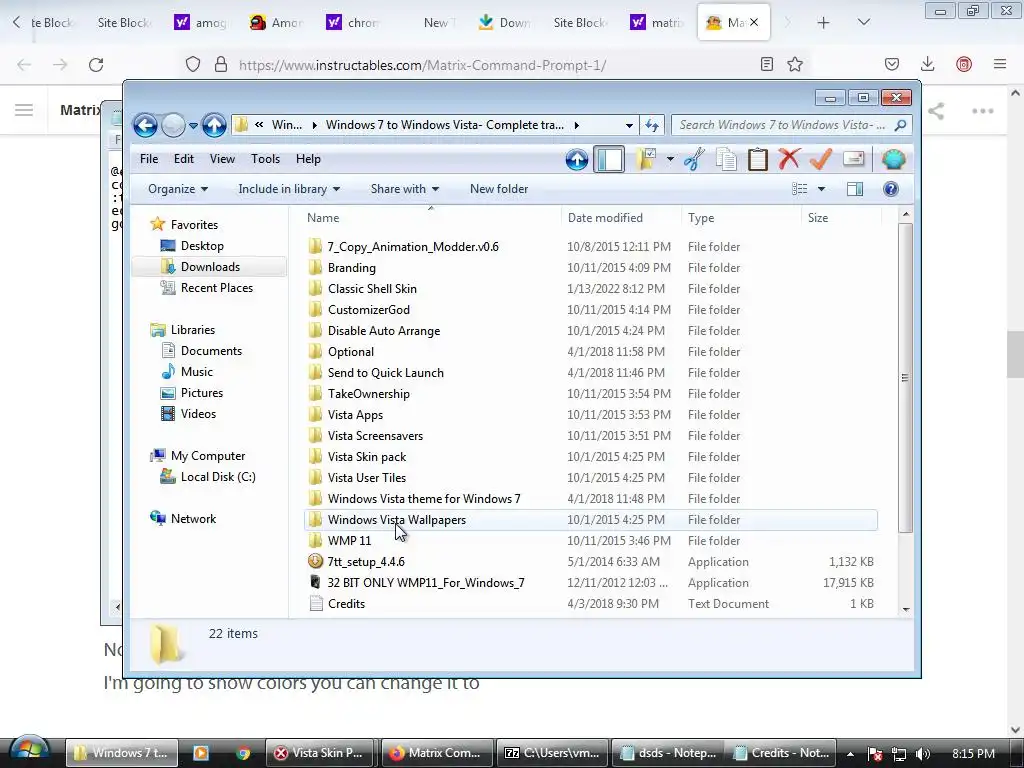
Task: Select the Classic Shell Skin folder
Action: point(372,289)
